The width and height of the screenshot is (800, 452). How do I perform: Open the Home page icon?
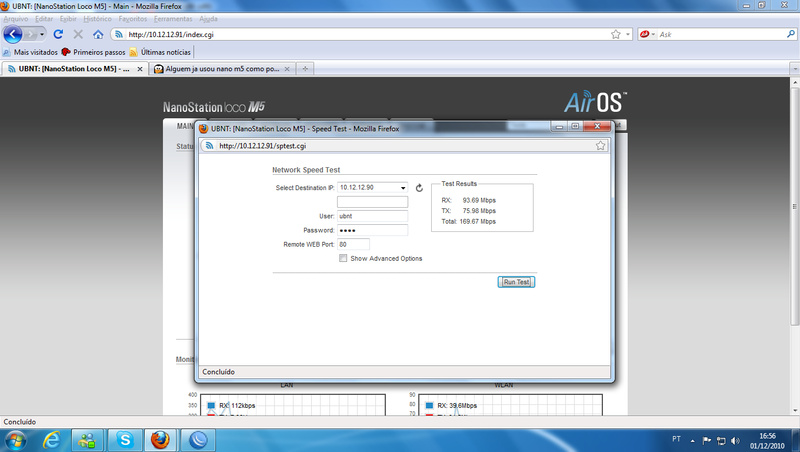pyautogui.click(x=98, y=34)
